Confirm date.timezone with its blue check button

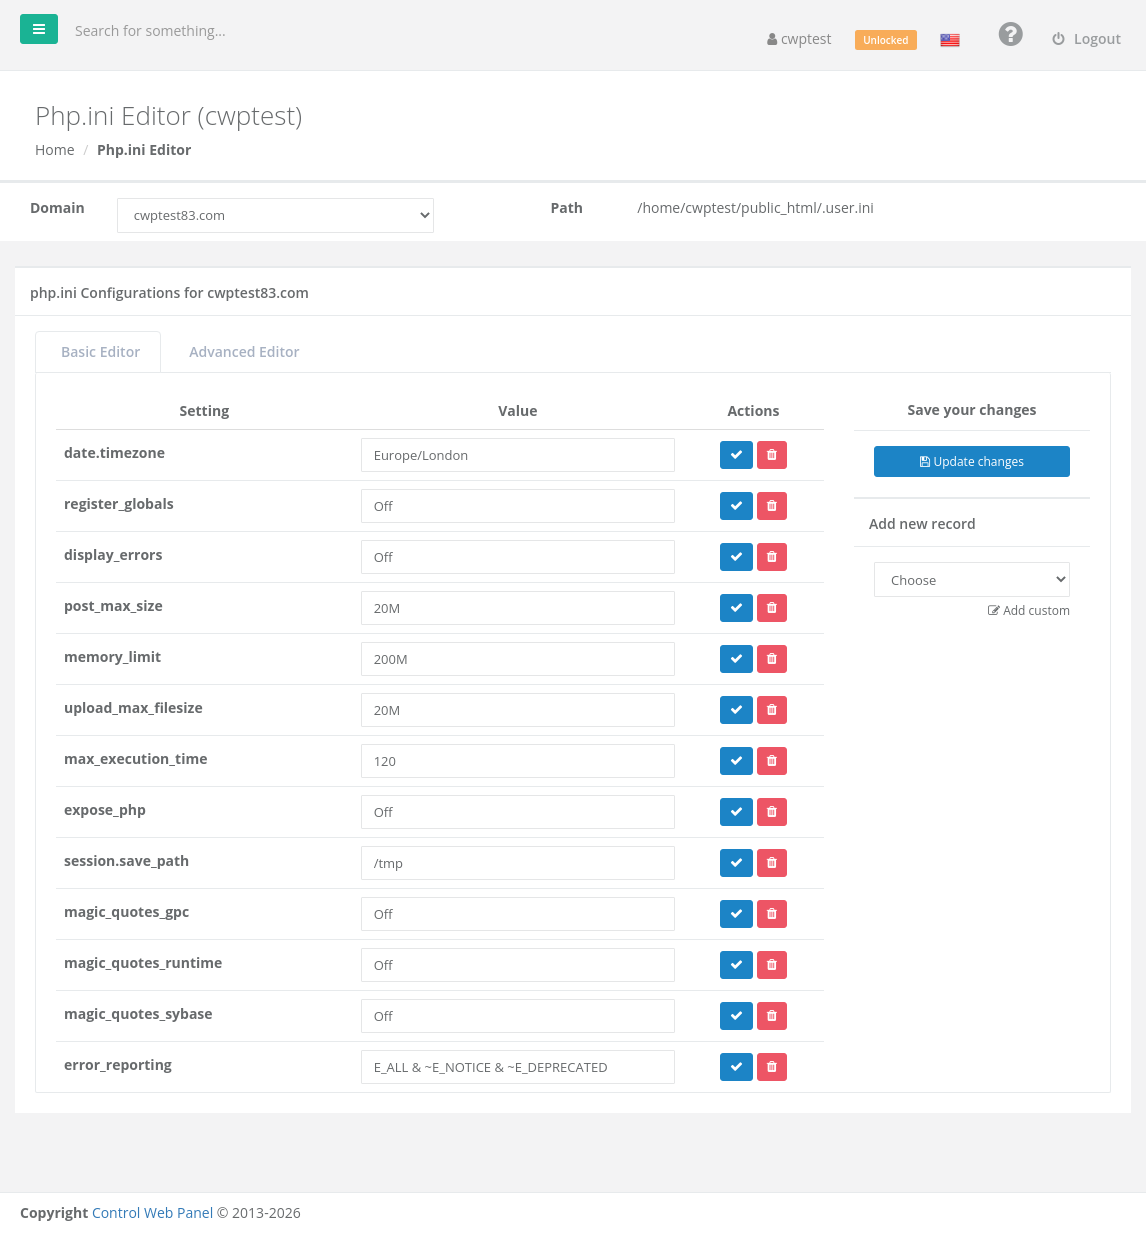pyautogui.click(x=736, y=455)
